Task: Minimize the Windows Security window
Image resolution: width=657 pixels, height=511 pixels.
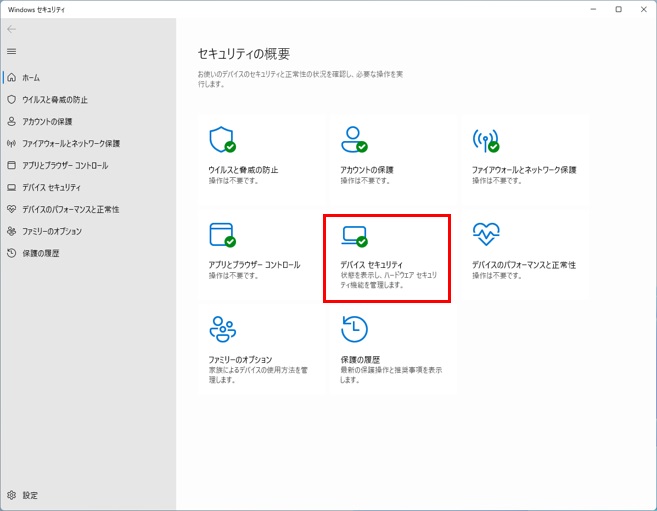Action: [x=593, y=9]
